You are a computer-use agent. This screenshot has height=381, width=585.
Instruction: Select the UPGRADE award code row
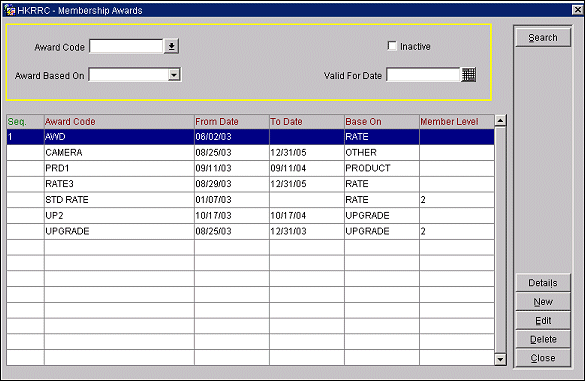250,231
